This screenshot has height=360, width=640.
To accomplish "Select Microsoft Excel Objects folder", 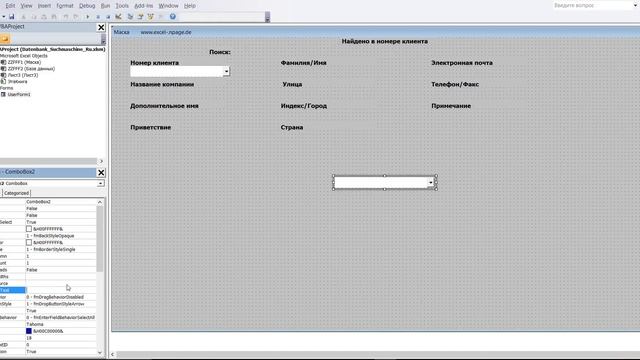I will (x=24, y=56).
